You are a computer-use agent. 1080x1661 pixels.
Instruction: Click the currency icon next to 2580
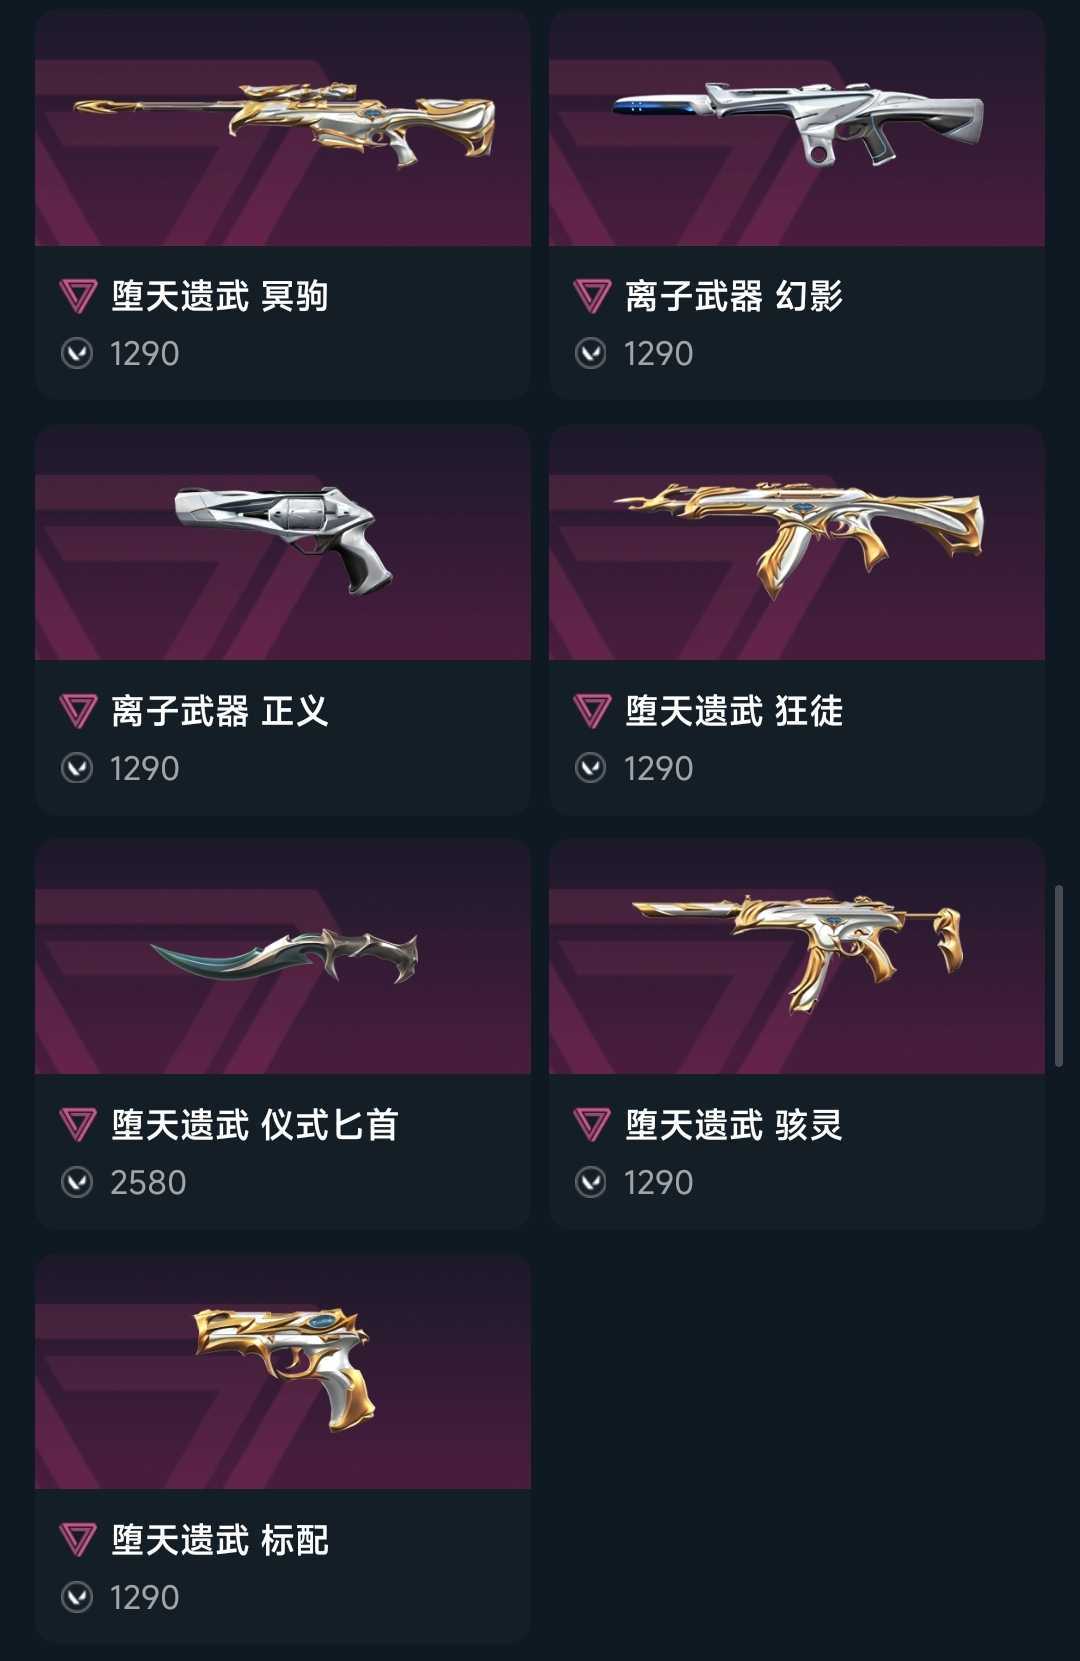click(77, 1182)
